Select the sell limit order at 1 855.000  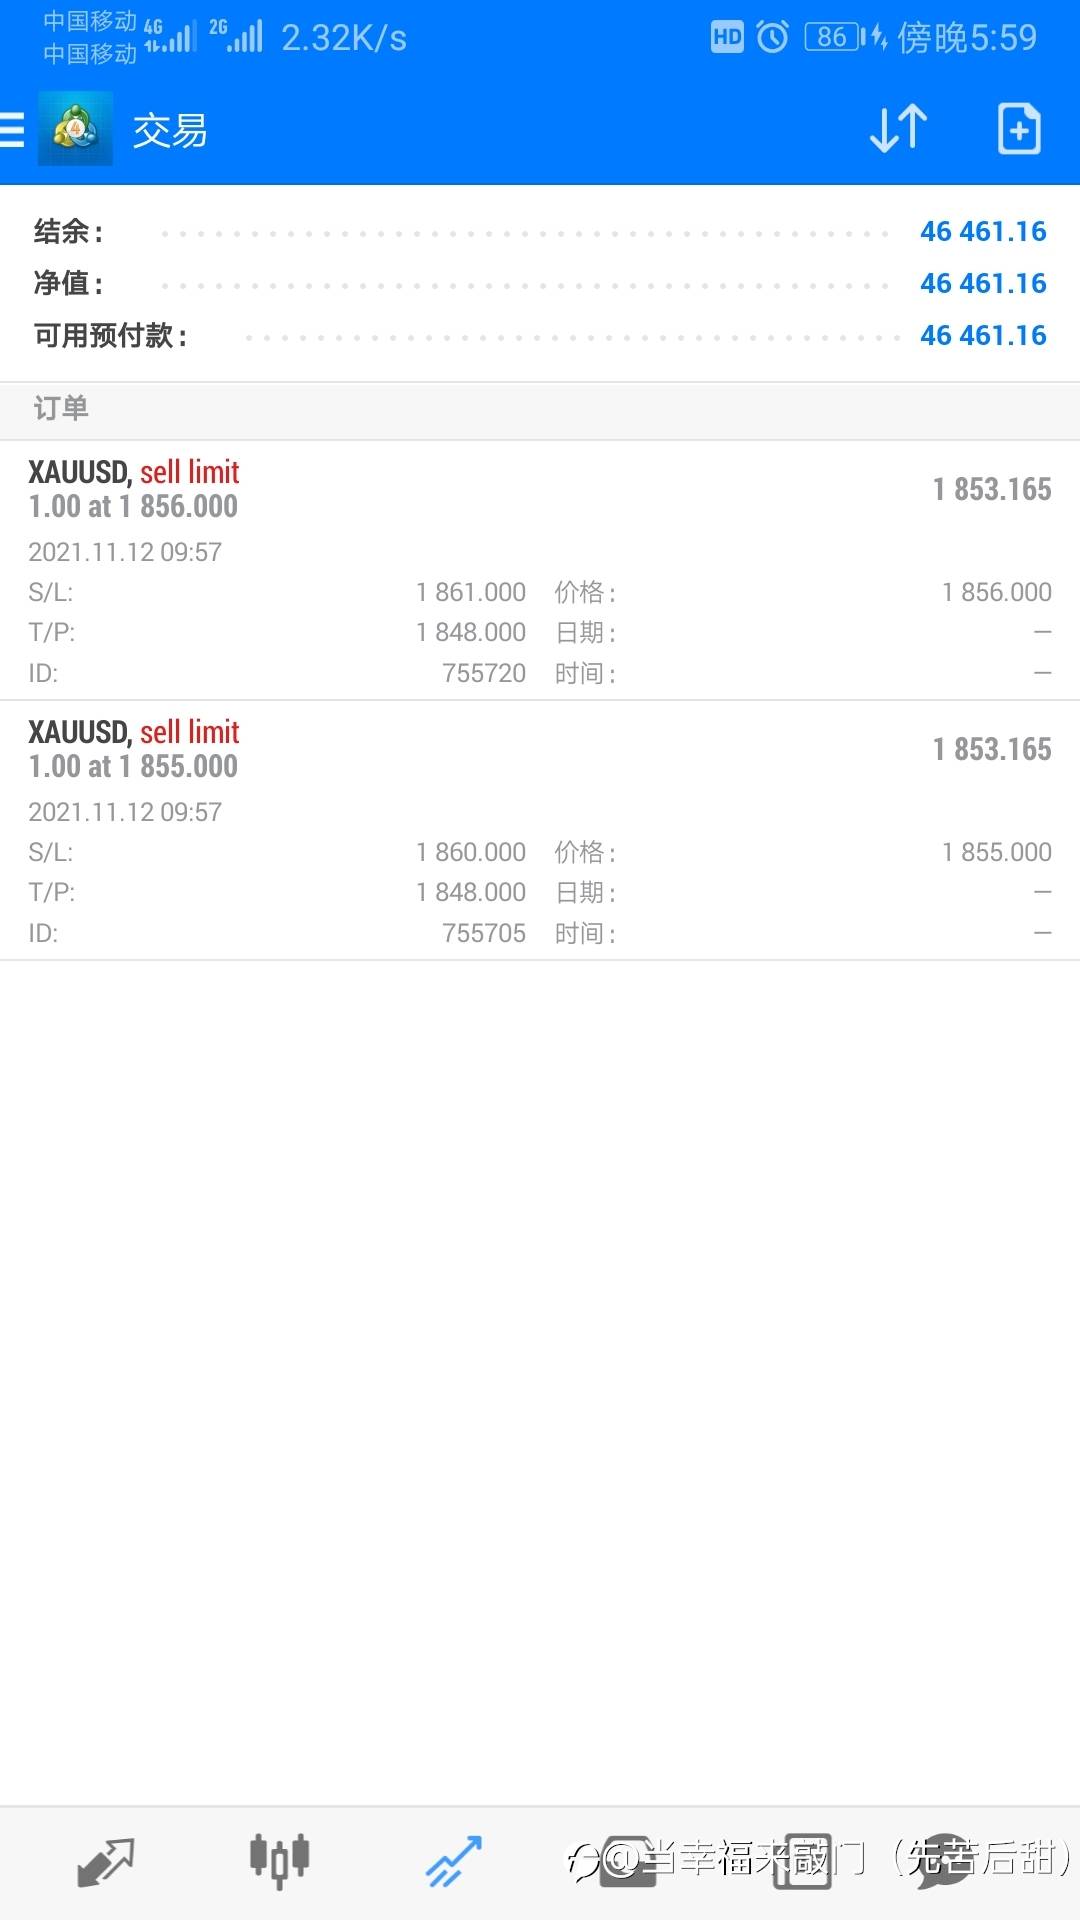(x=540, y=830)
